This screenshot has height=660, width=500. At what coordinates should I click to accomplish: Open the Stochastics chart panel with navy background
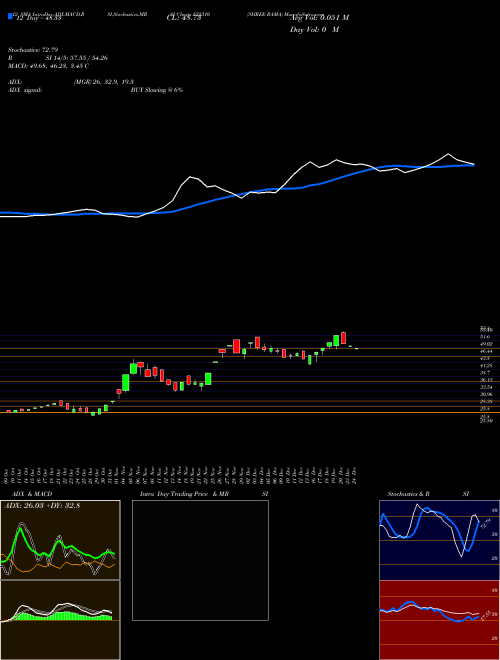[439, 540]
